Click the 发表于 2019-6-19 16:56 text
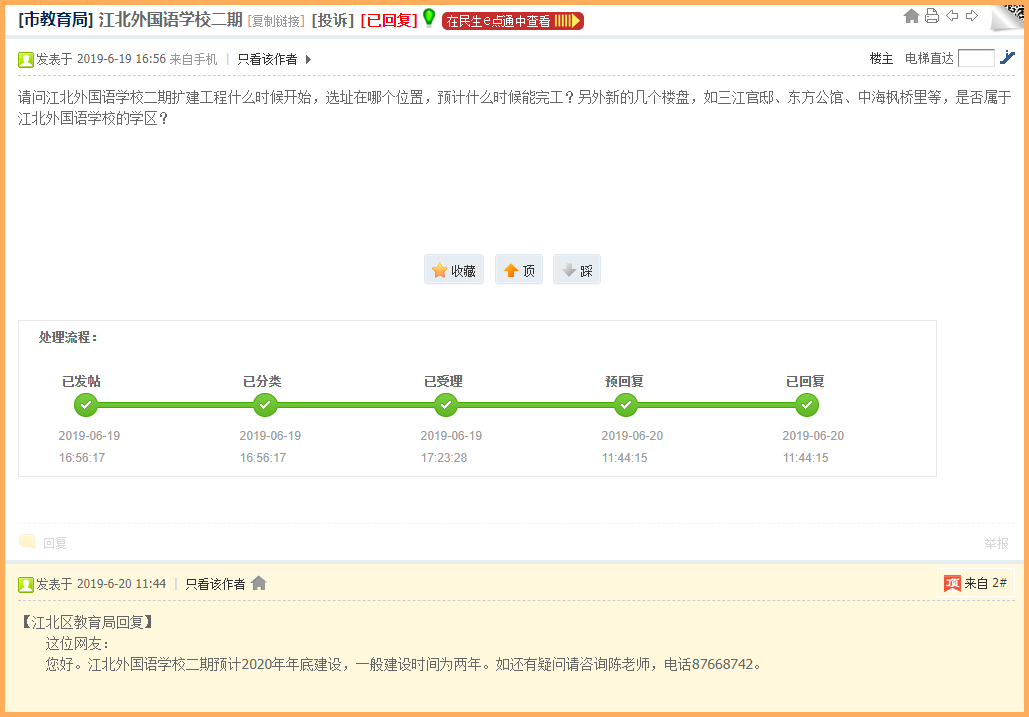 101,59
